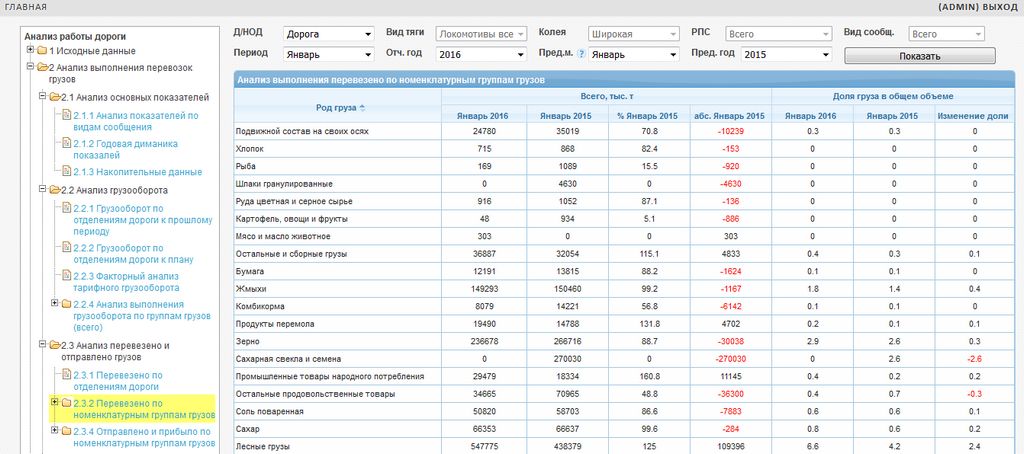Click the folder icon of 2.2.4 Анализ выполнения грузооборота
This screenshot has height=454, width=1024.
pyautogui.click(x=66, y=304)
